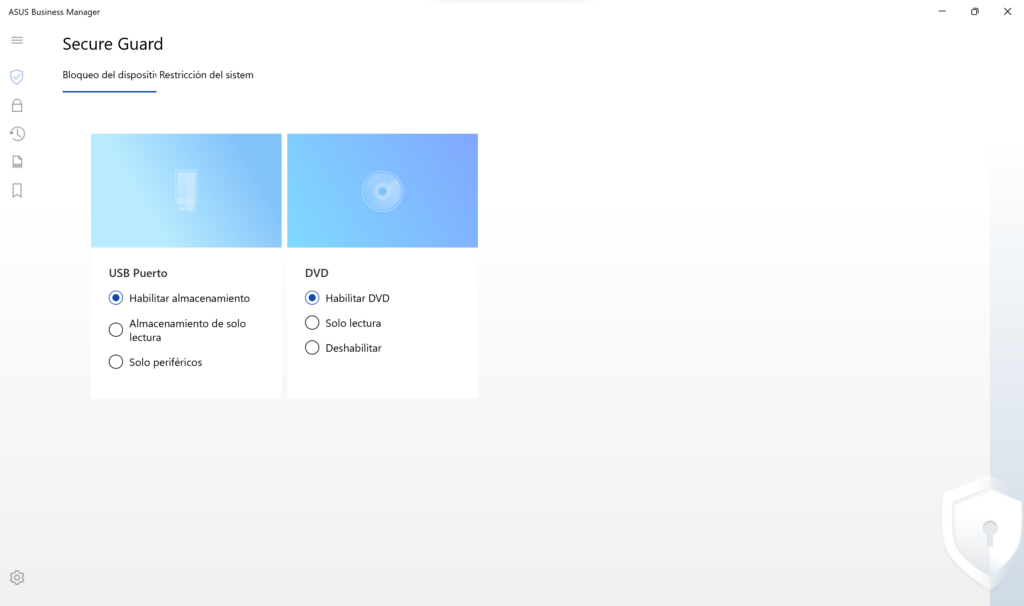Click the bookmark sidebar icon

click(17, 190)
